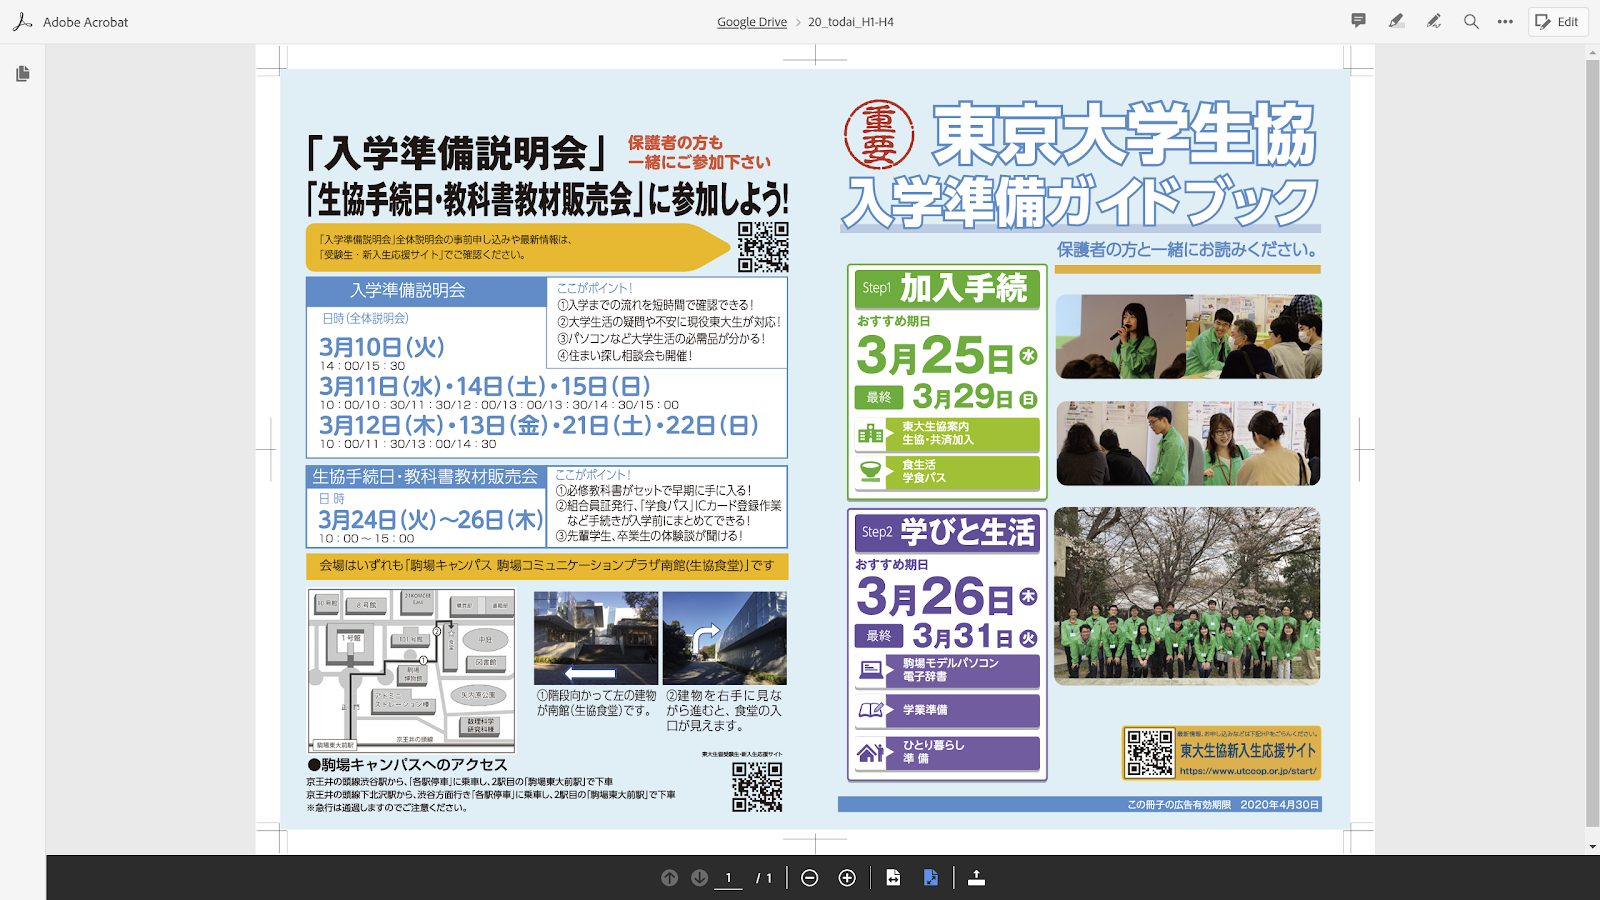This screenshot has width=1600, height=900.
Task: Open the Google Drive breadcrumb link
Action: click(752, 22)
